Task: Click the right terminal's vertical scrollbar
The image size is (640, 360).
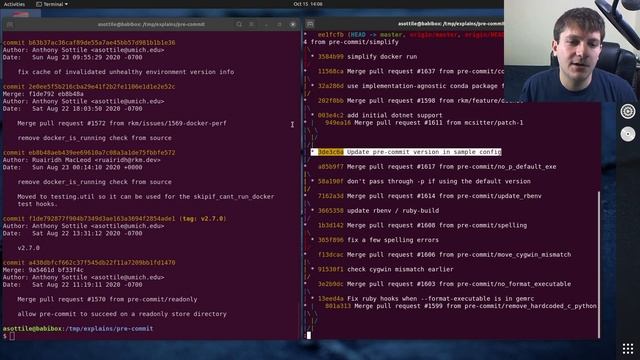Action: click(599, 264)
